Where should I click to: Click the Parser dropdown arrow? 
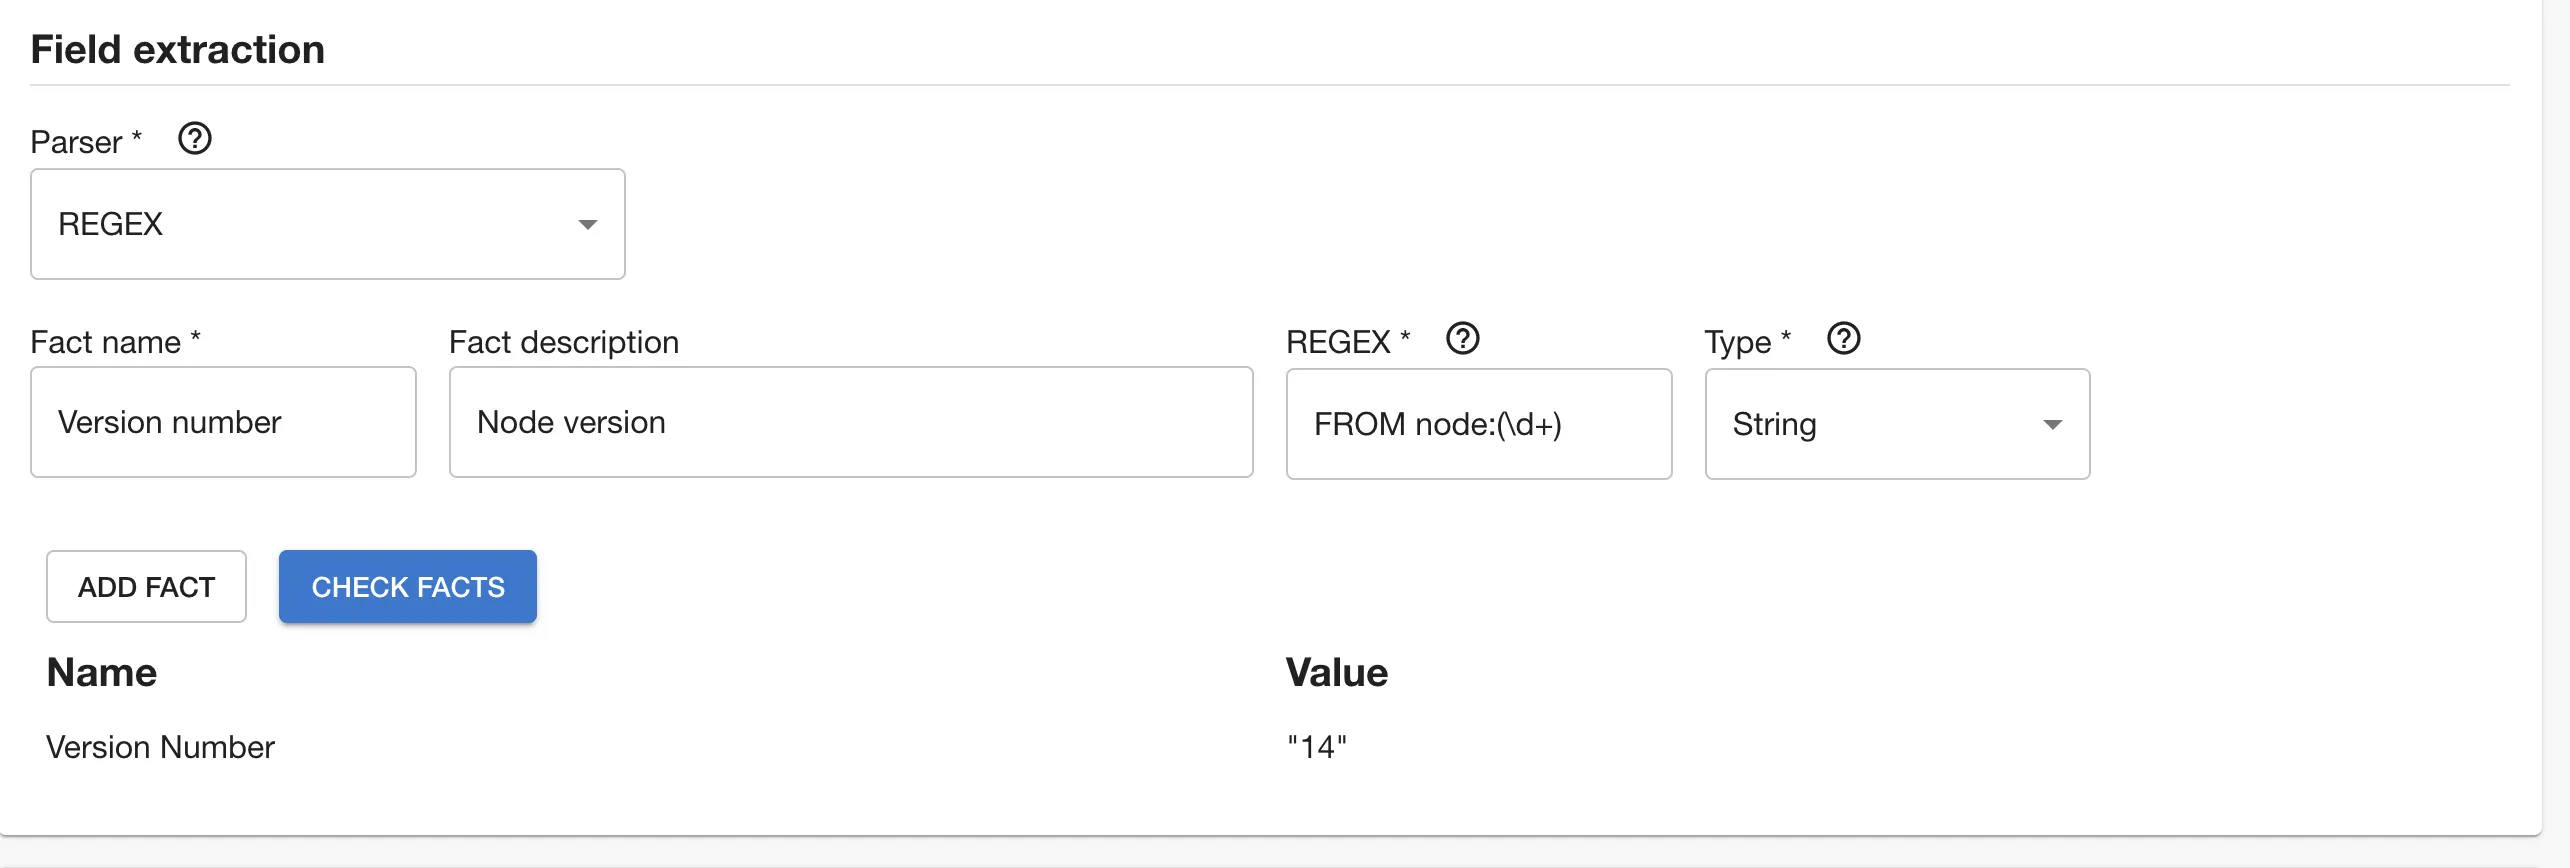pyautogui.click(x=587, y=224)
